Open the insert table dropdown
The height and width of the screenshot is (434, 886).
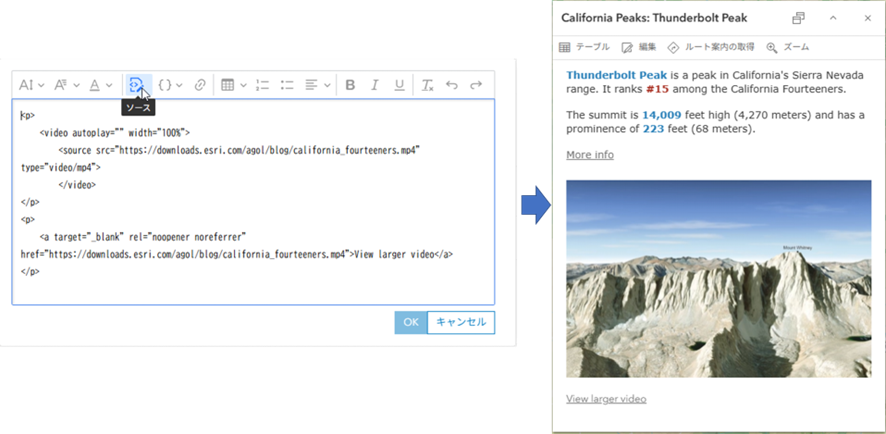[233, 85]
